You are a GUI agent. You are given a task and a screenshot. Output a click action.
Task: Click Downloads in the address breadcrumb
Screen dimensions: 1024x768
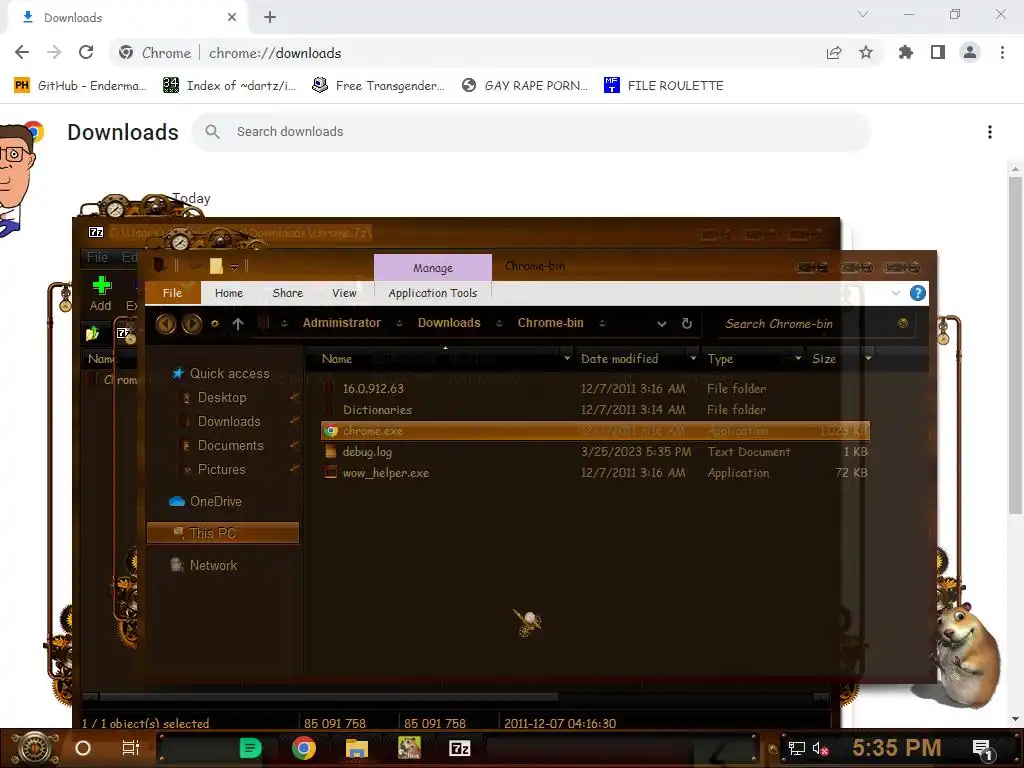[449, 323]
